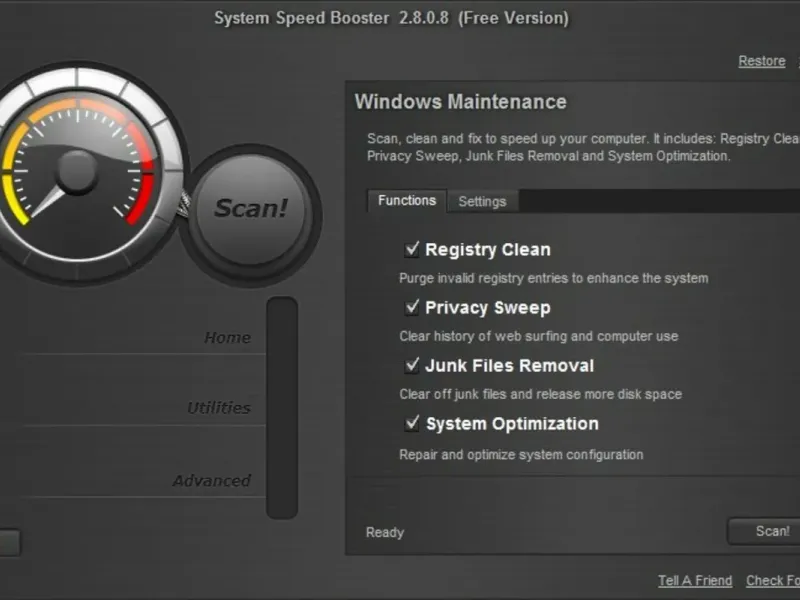800x600 pixels.
Task: Click the Restore link
Action: [761, 61]
